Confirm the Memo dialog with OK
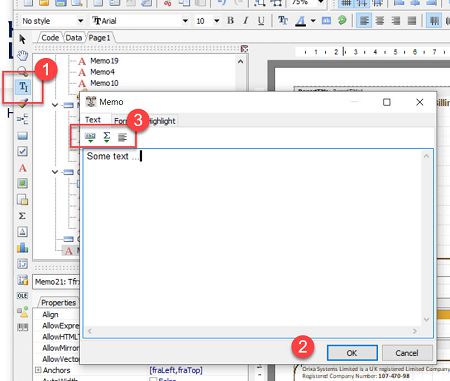450x381 pixels. coord(352,353)
